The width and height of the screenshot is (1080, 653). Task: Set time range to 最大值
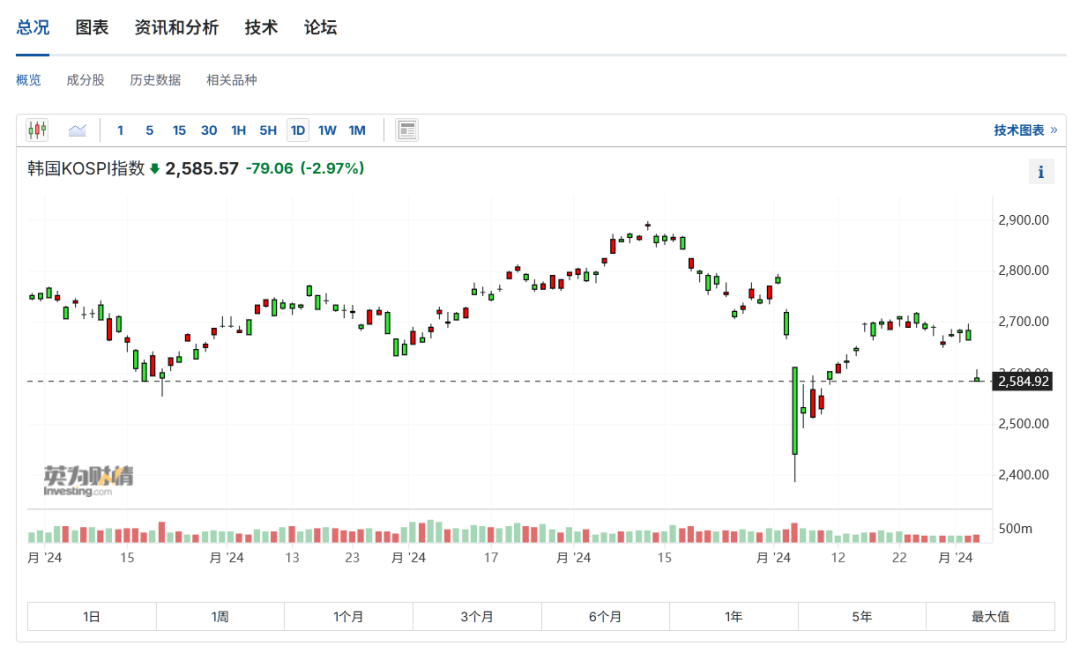coord(990,616)
